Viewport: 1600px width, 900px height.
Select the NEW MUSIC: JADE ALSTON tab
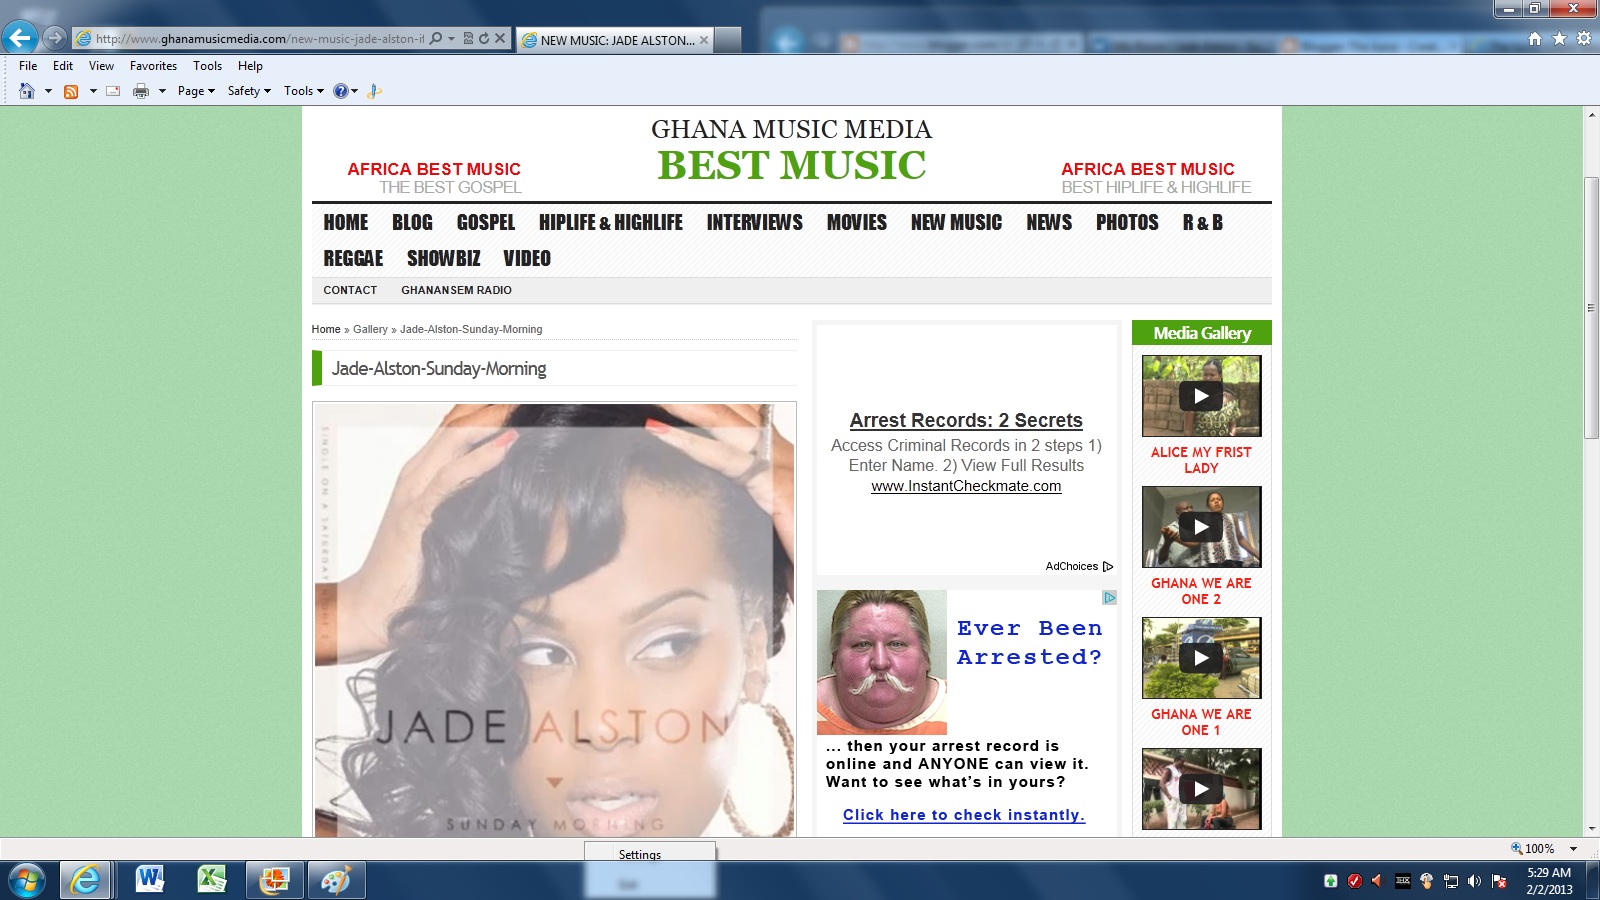[615, 40]
